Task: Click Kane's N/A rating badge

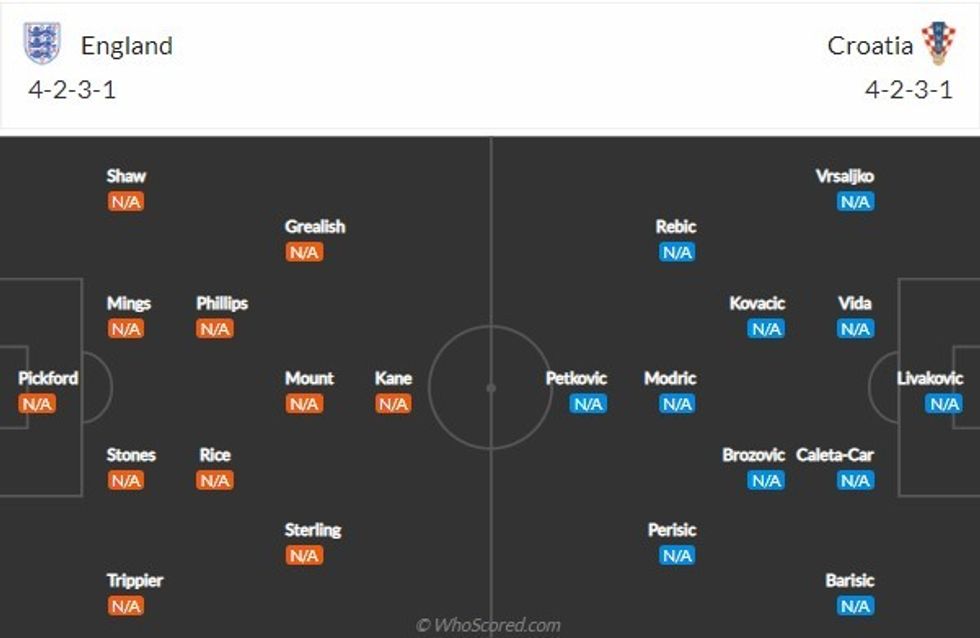Action: point(393,404)
